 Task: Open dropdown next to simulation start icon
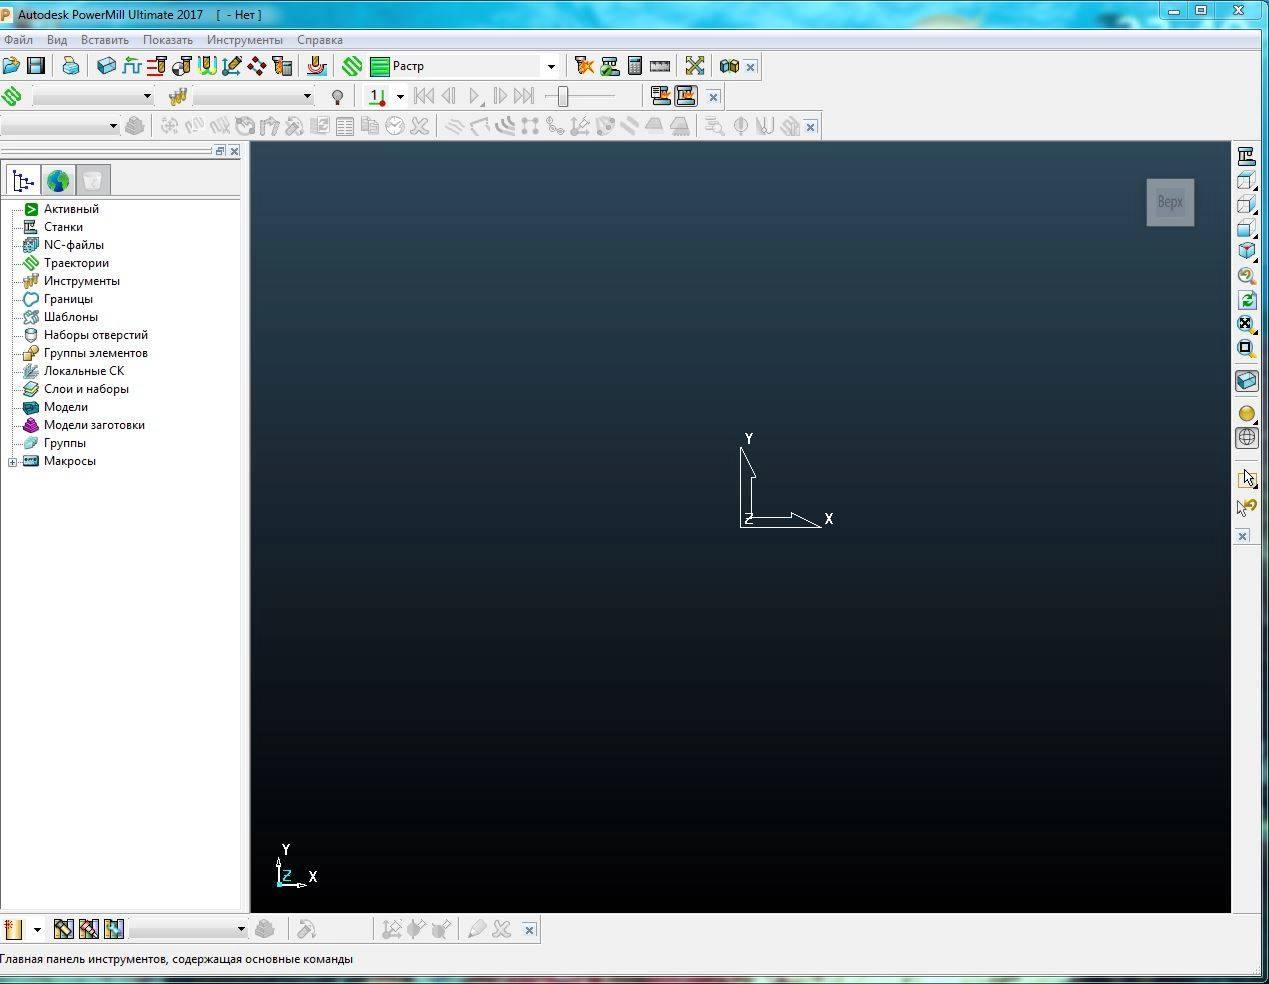point(400,97)
